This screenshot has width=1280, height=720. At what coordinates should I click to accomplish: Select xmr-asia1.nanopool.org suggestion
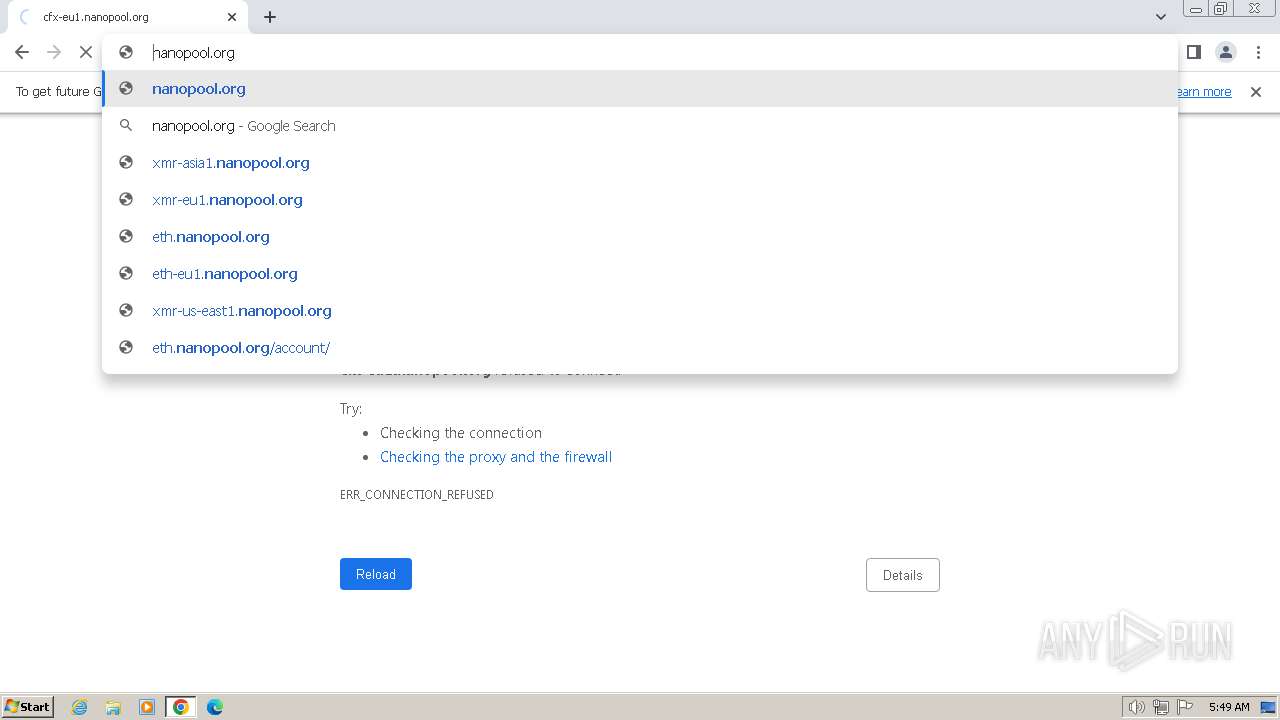(x=640, y=163)
